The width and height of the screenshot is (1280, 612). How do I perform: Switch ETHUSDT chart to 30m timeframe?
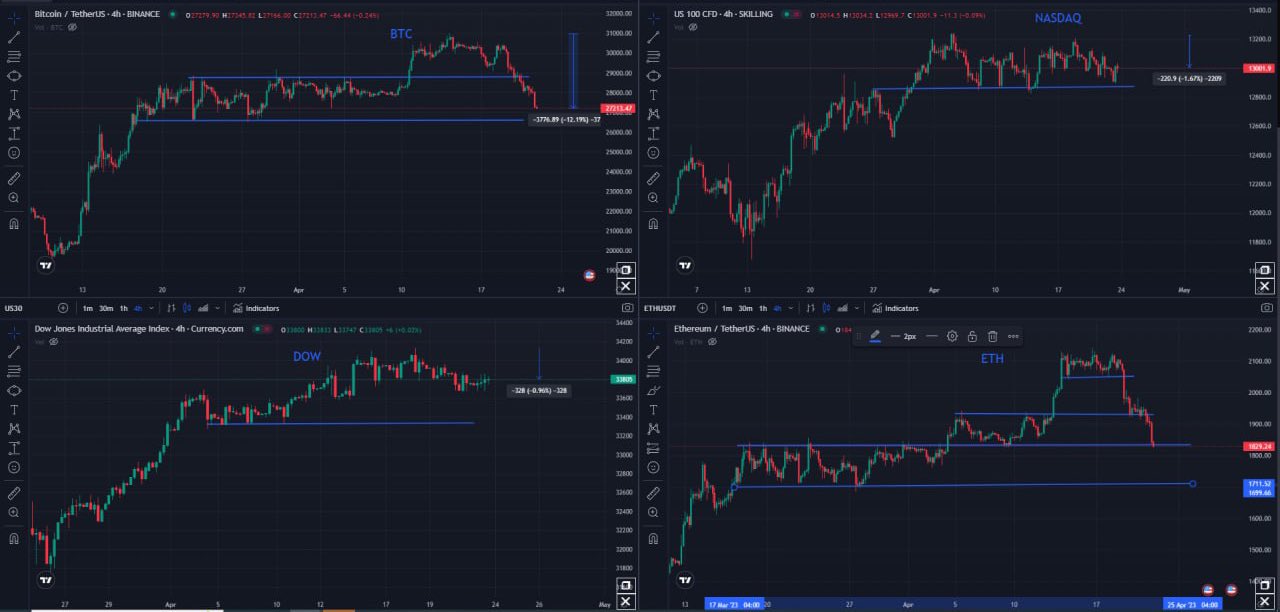(x=745, y=308)
